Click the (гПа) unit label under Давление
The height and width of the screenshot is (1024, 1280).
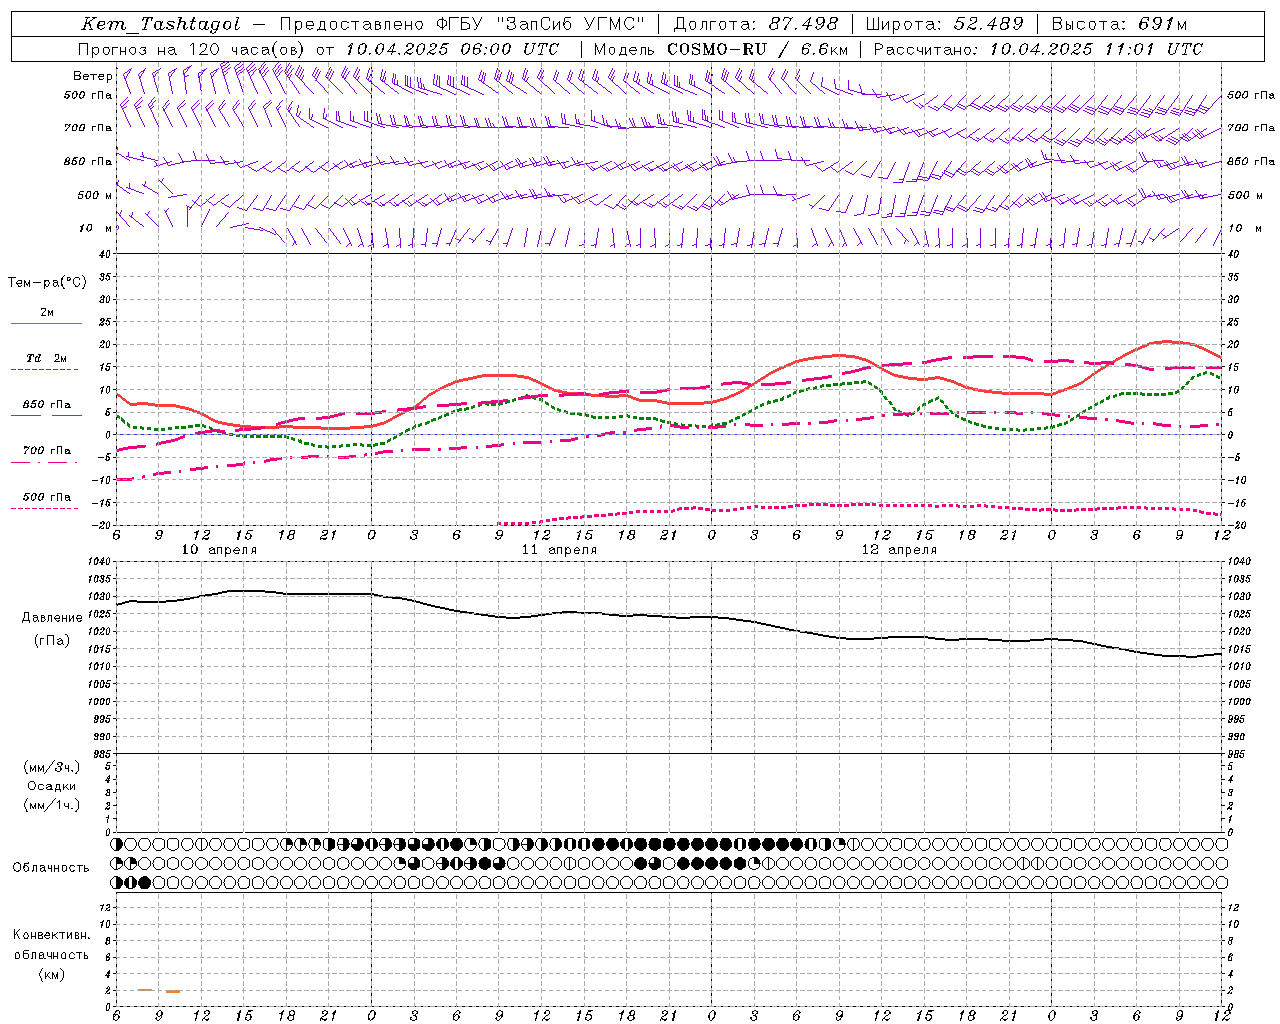tap(52, 641)
